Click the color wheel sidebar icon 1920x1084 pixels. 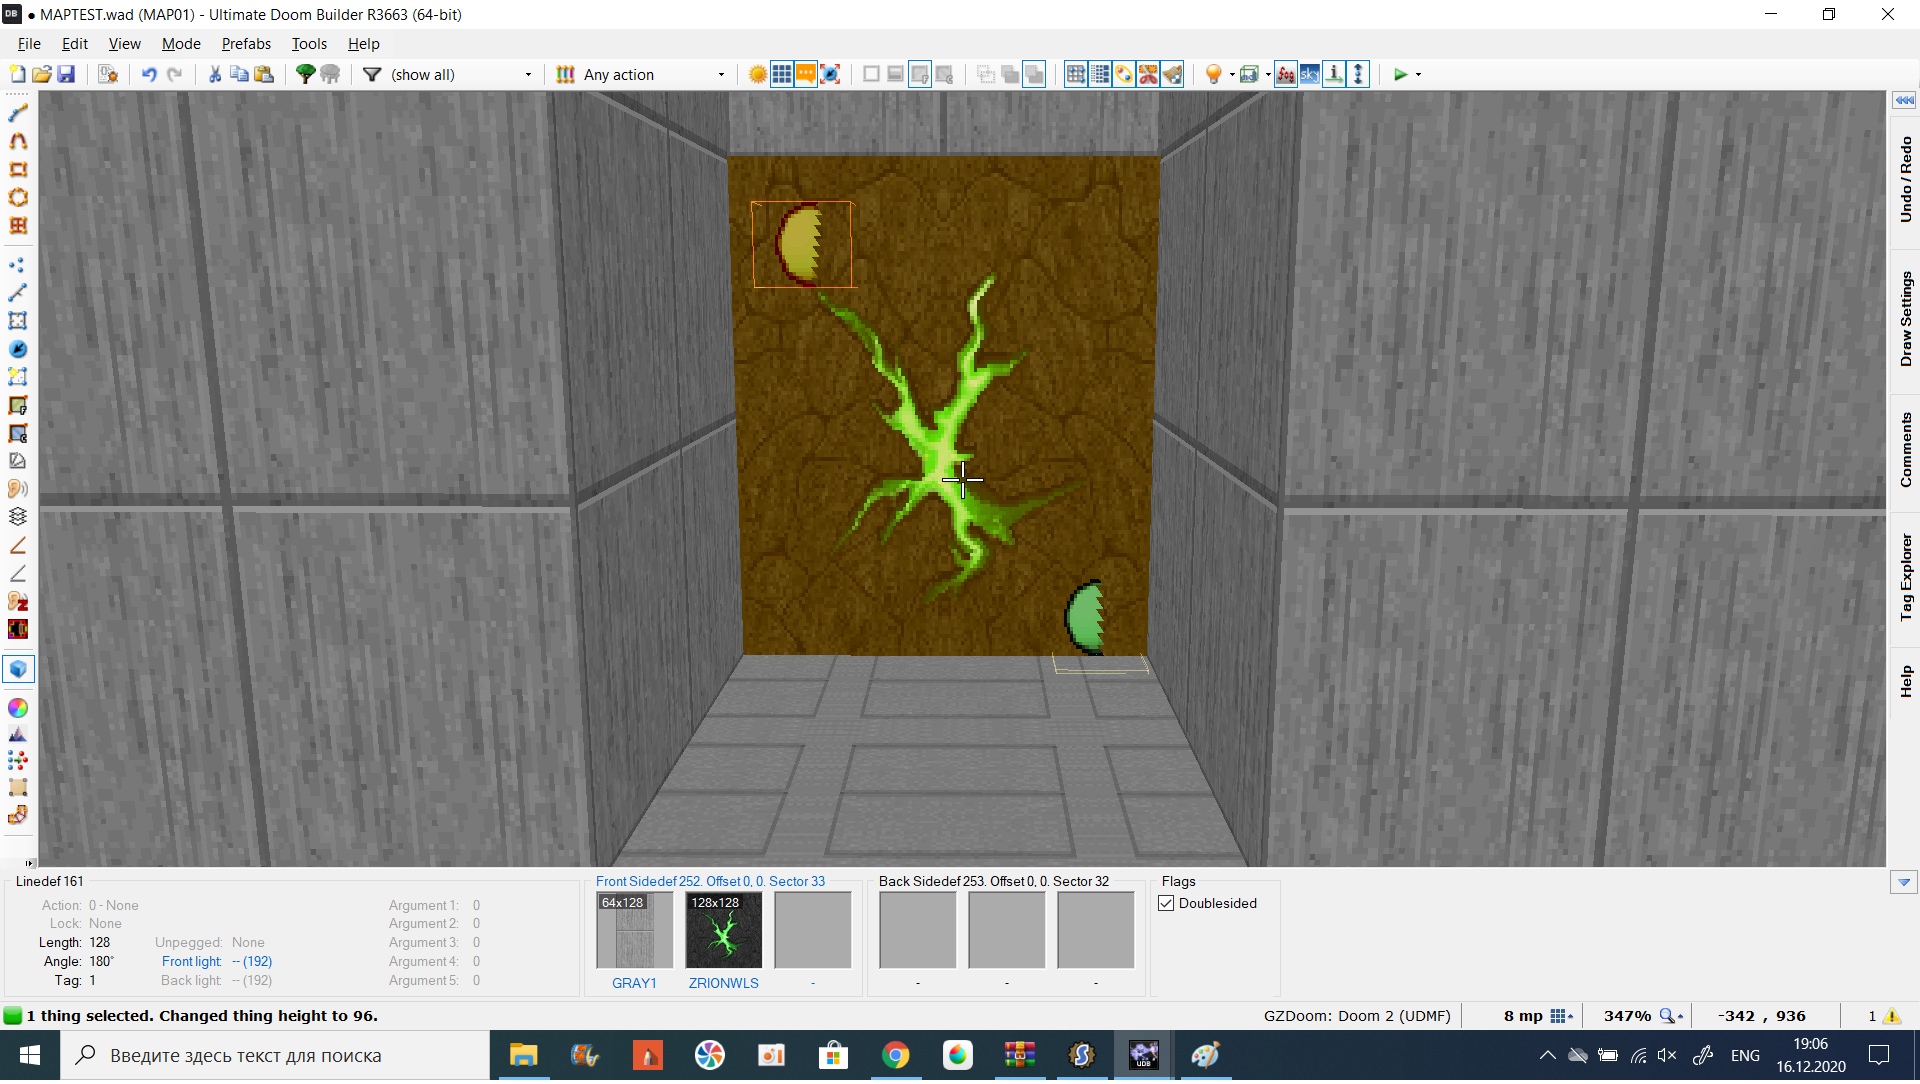point(18,708)
